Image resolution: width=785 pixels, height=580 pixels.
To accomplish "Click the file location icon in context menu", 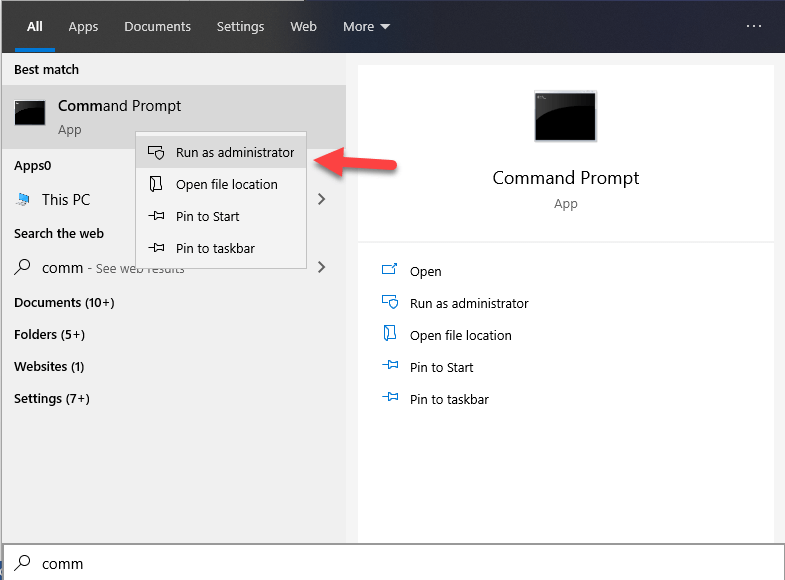I will pyautogui.click(x=156, y=184).
